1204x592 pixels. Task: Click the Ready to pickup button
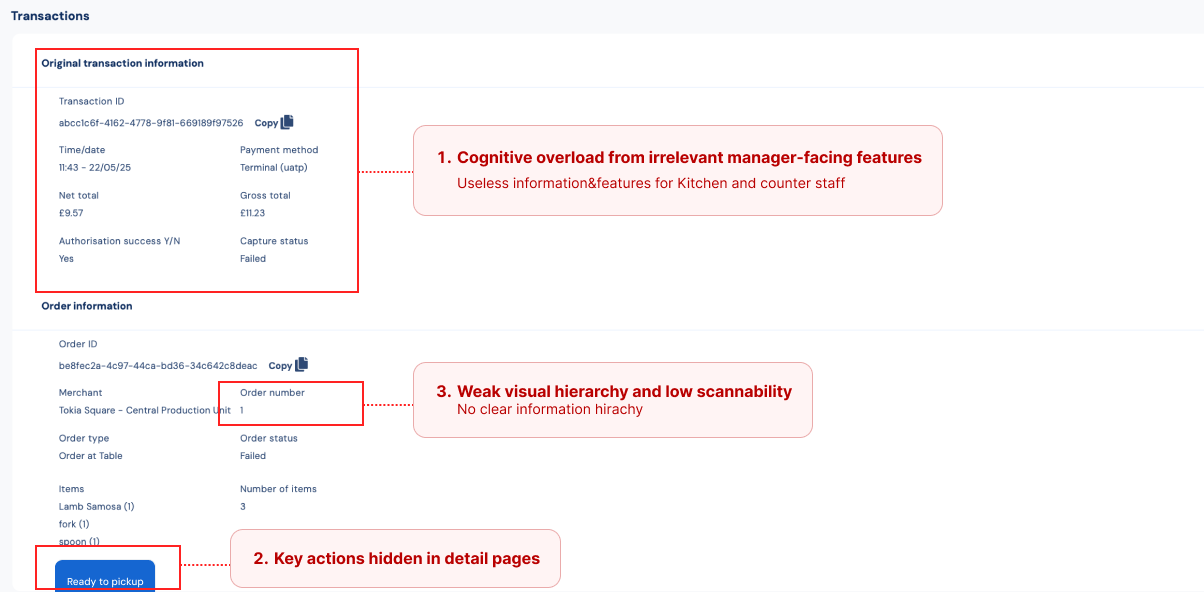point(105,576)
